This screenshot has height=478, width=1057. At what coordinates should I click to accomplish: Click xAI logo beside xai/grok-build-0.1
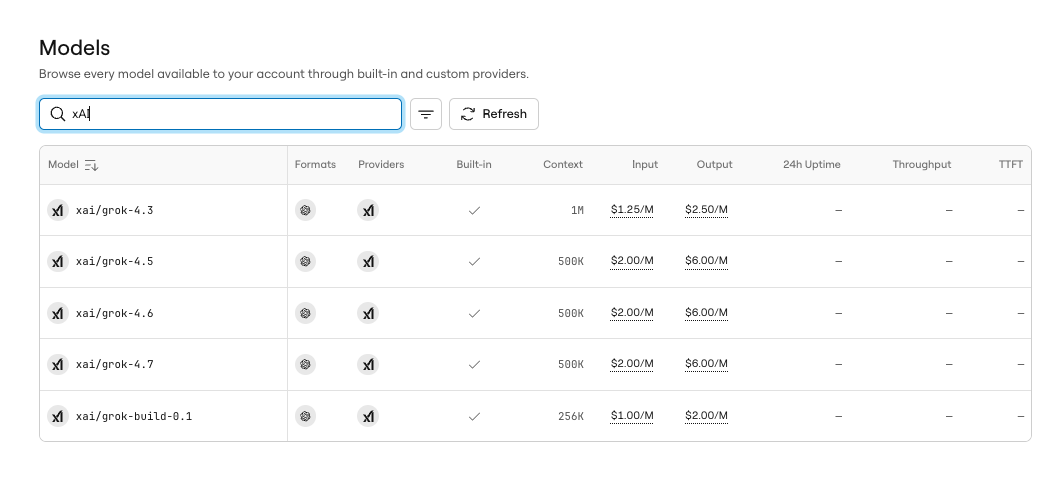pos(58,416)
